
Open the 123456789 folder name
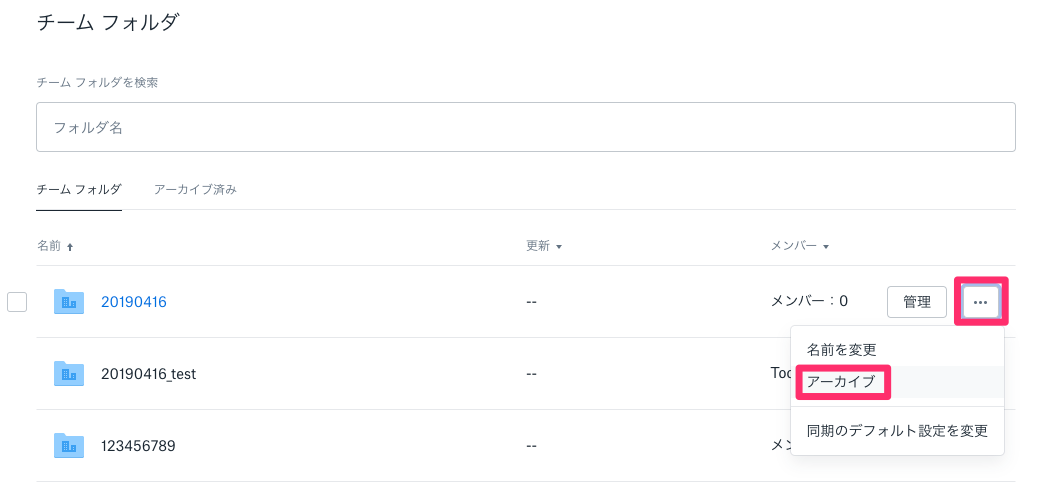[x=138, y=445]
